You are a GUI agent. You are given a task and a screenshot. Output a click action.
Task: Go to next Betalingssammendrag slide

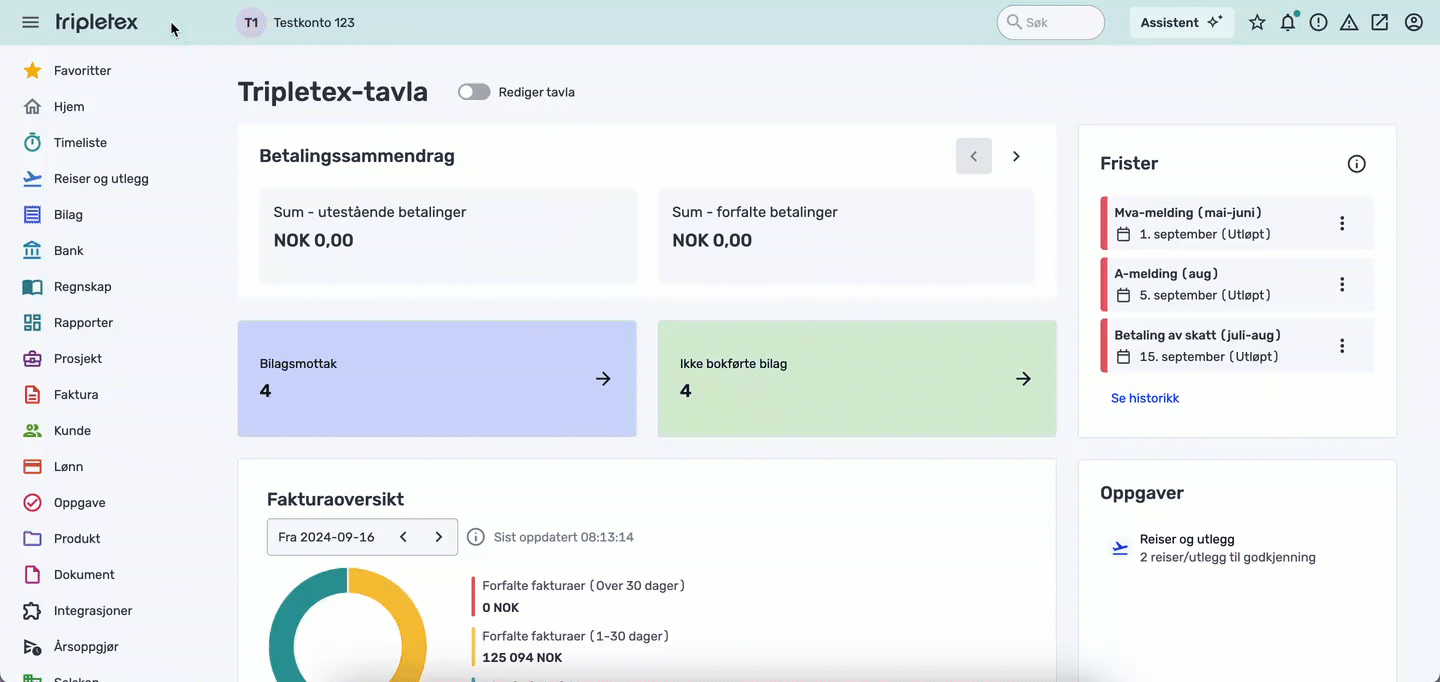pos(1016,156)
